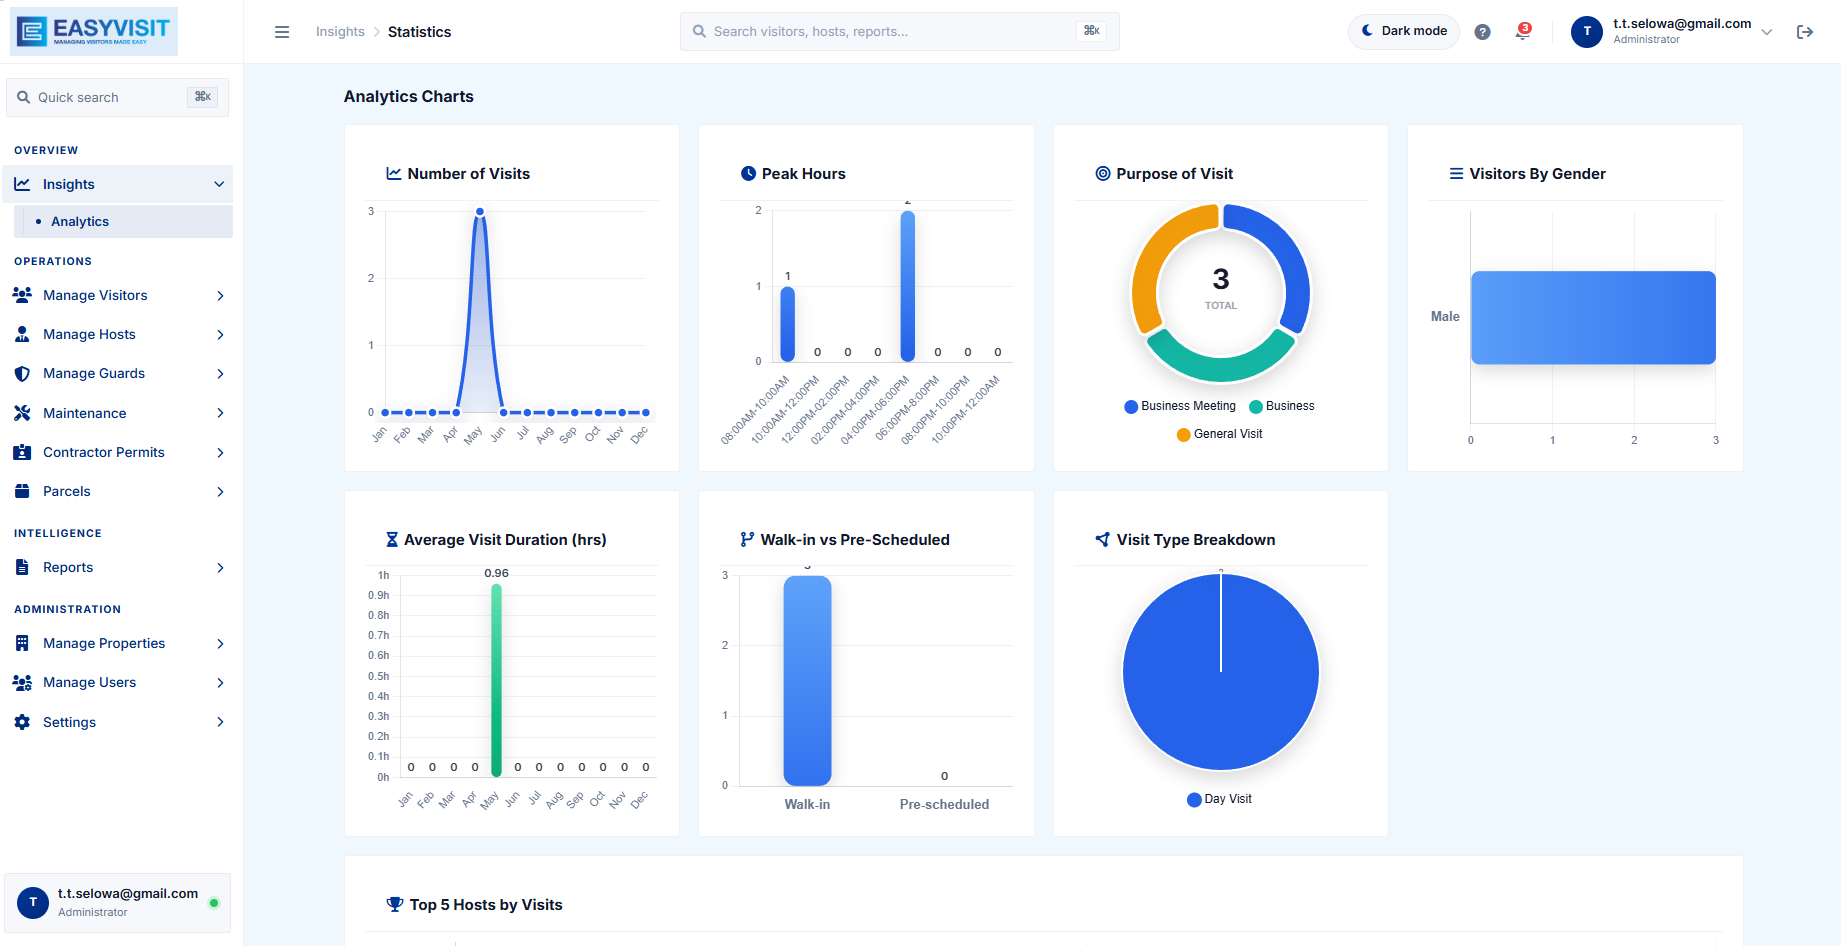Viewport: 1841px width, 946px height.
Task: Click the May peak point on visits chart
Action: click(480, 211)
